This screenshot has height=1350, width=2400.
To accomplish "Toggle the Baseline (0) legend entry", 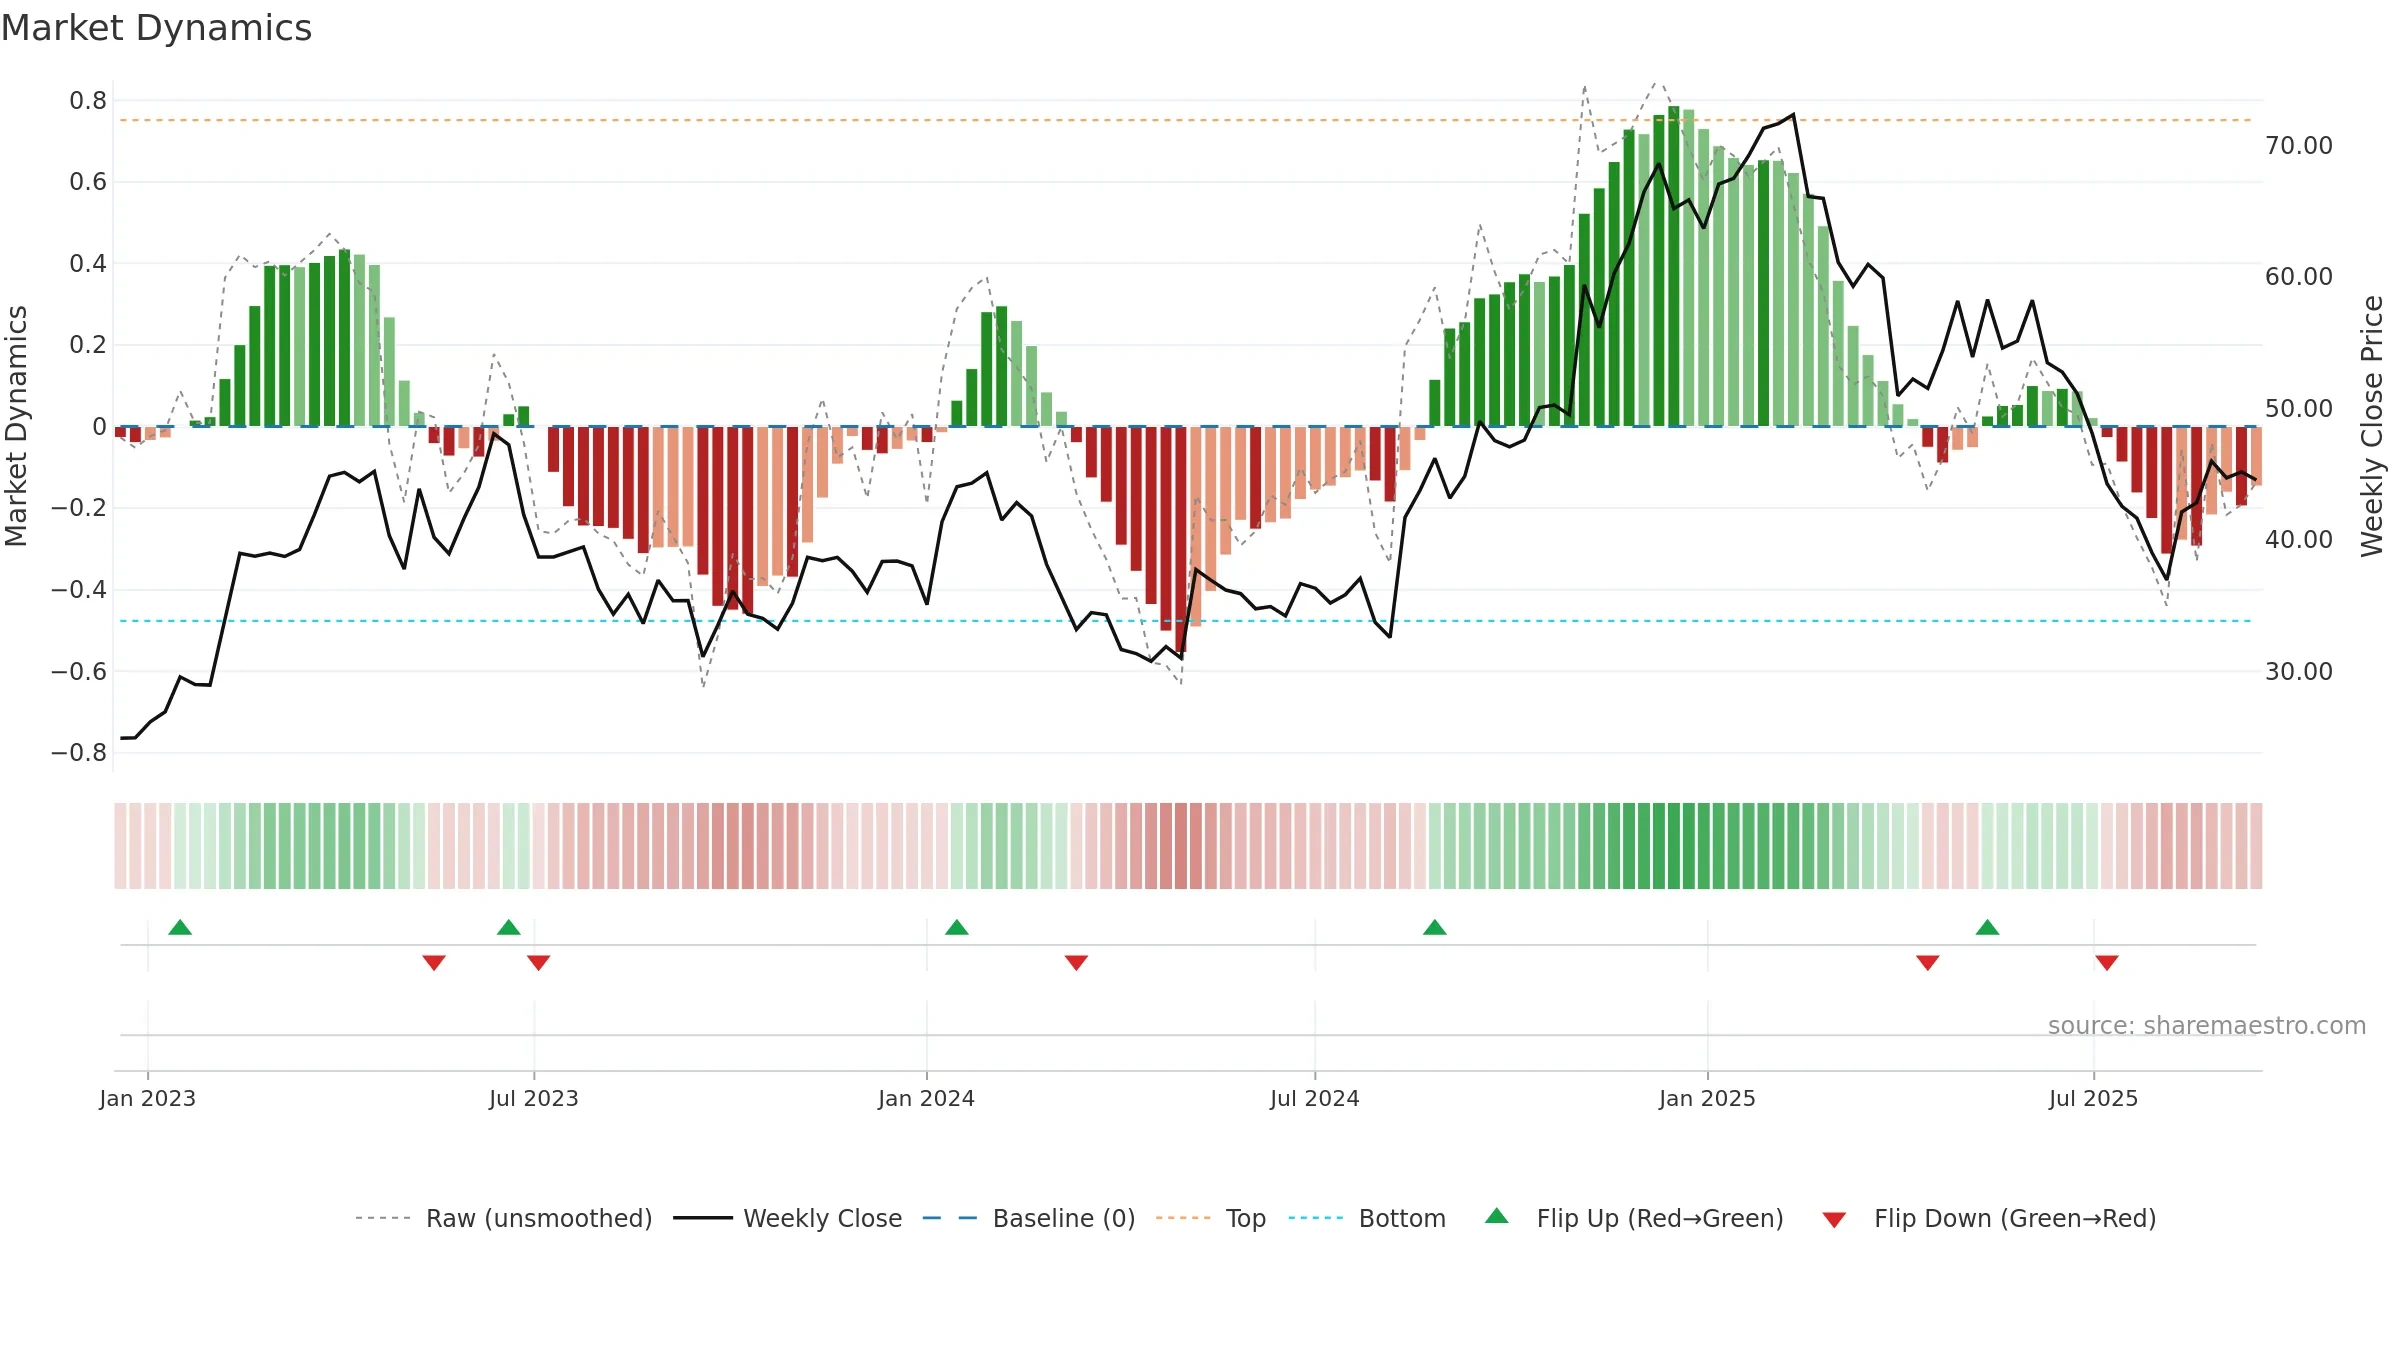I will 1029,1218.
